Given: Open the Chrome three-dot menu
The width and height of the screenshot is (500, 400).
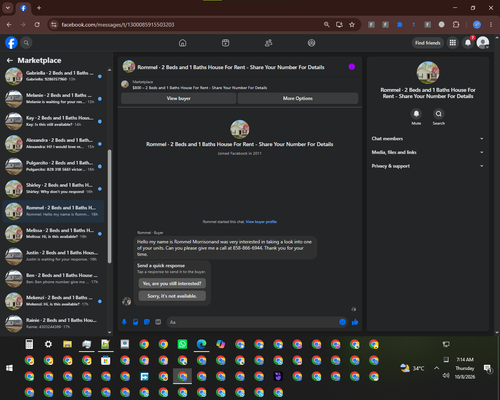Looking at the screenshot, I should click(491, 25).
